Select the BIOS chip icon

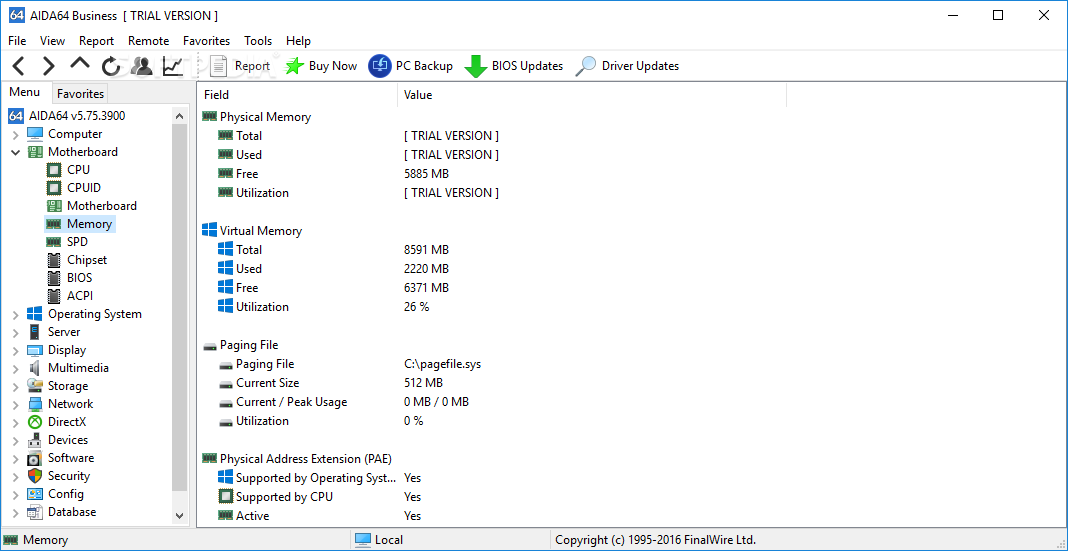click(54, 278)
